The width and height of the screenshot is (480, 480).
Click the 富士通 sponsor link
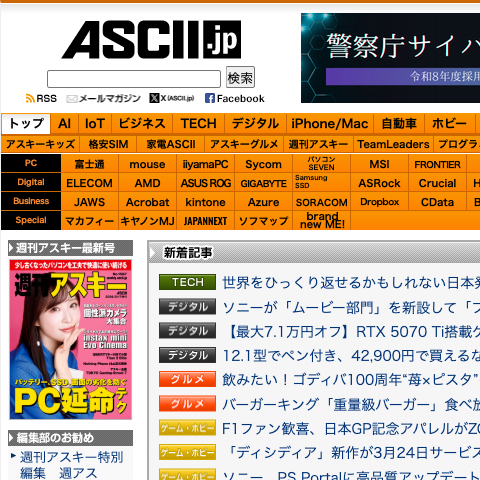tap(89, 164)
